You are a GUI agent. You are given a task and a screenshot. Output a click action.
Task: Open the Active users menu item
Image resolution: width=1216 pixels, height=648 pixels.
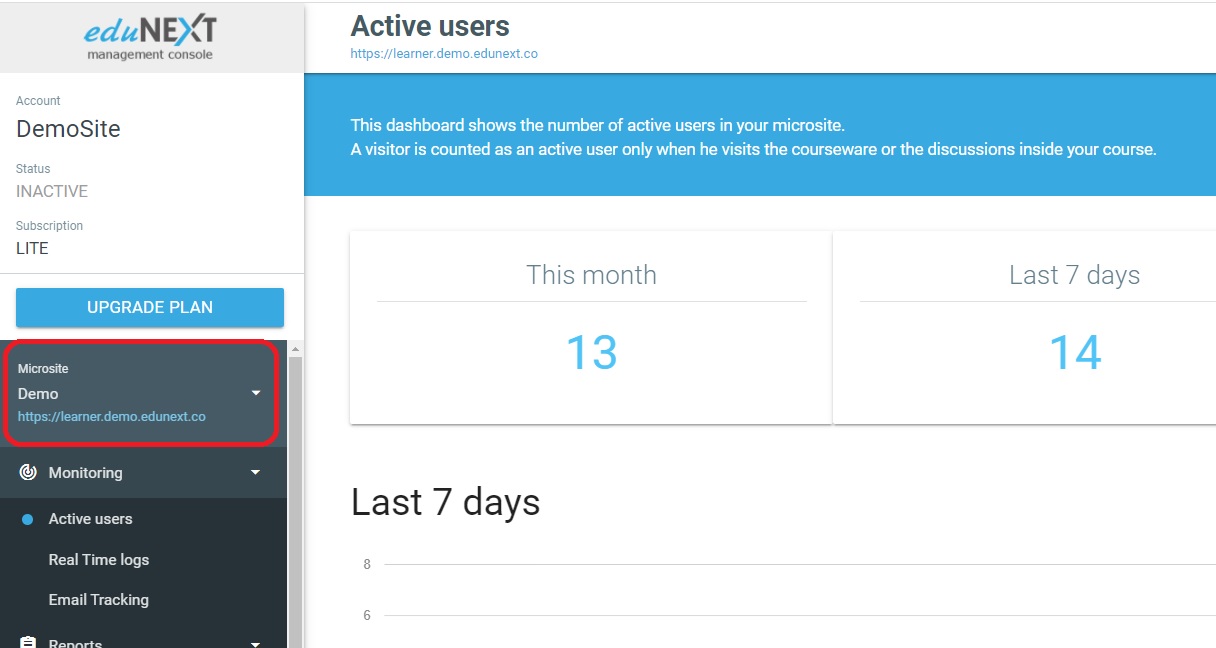(x=90, y=519)
